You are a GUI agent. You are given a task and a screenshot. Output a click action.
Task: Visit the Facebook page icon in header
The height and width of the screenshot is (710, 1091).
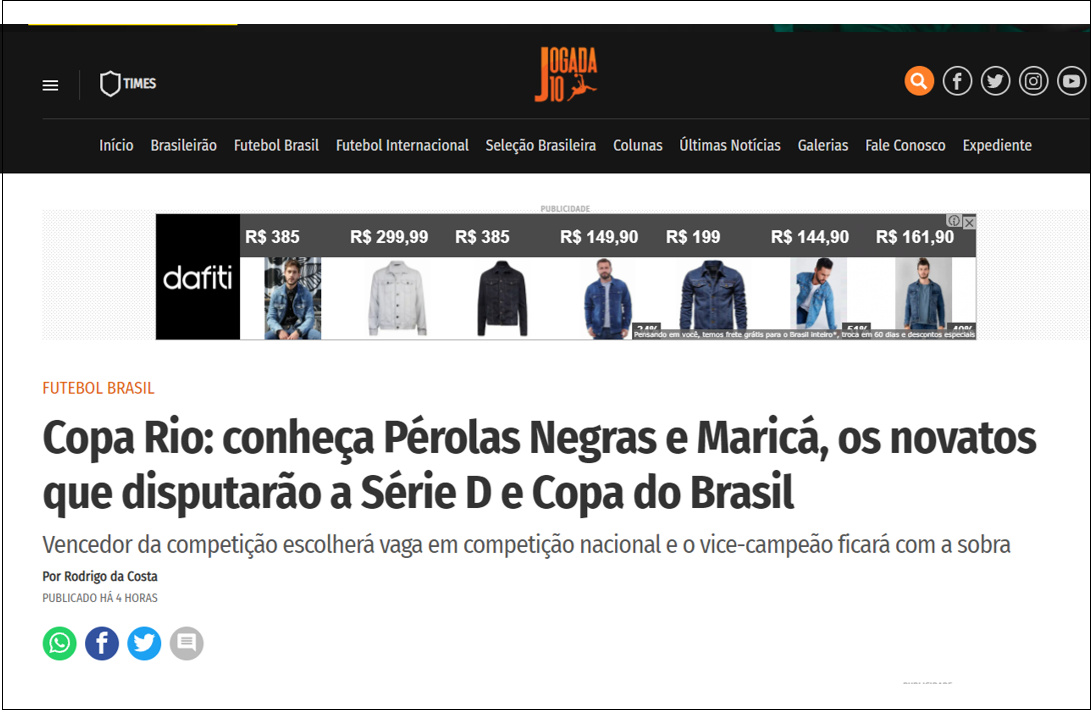957,81
